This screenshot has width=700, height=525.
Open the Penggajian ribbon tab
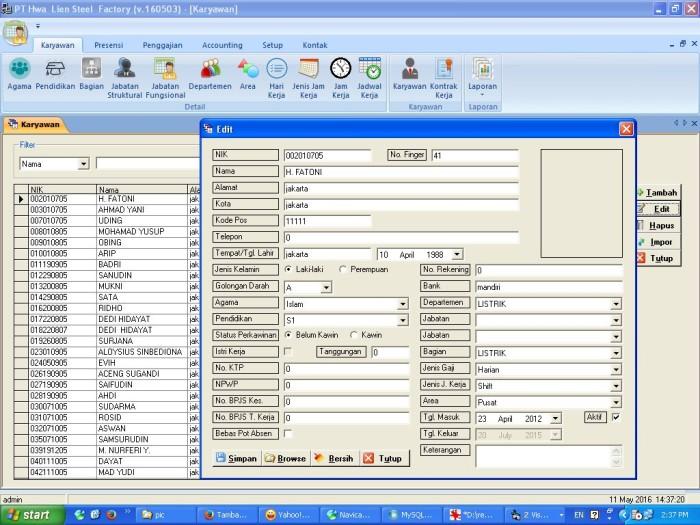click(162, 45)
